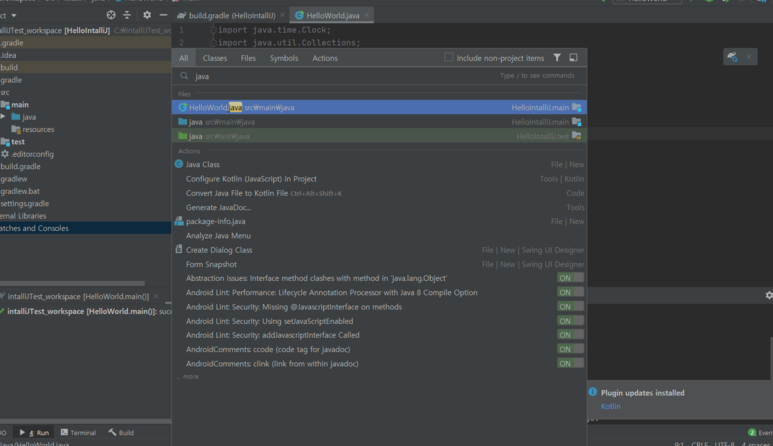Toggle Missing @JavascriptInterface inspection switch
Viewport: 773px width, 446px height.
[570, 307]
